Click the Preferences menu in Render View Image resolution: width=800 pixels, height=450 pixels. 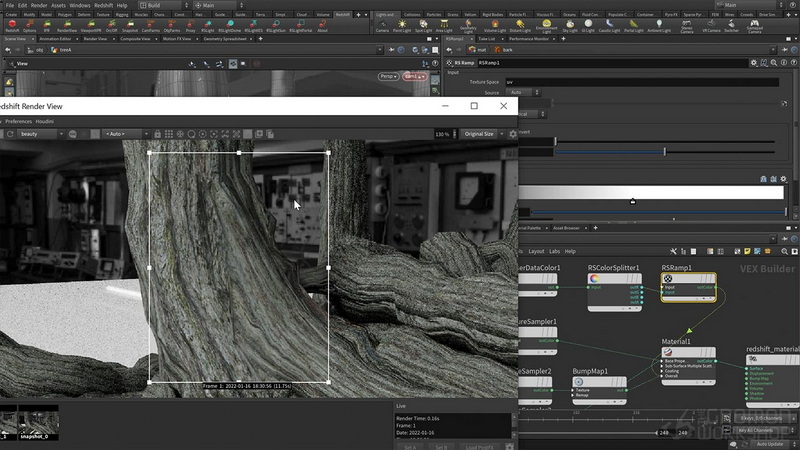[18, 121]
